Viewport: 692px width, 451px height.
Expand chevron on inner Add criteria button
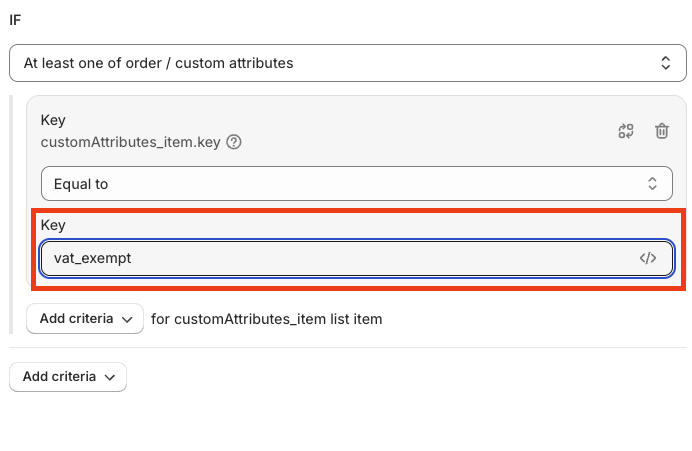pos(126,319)
